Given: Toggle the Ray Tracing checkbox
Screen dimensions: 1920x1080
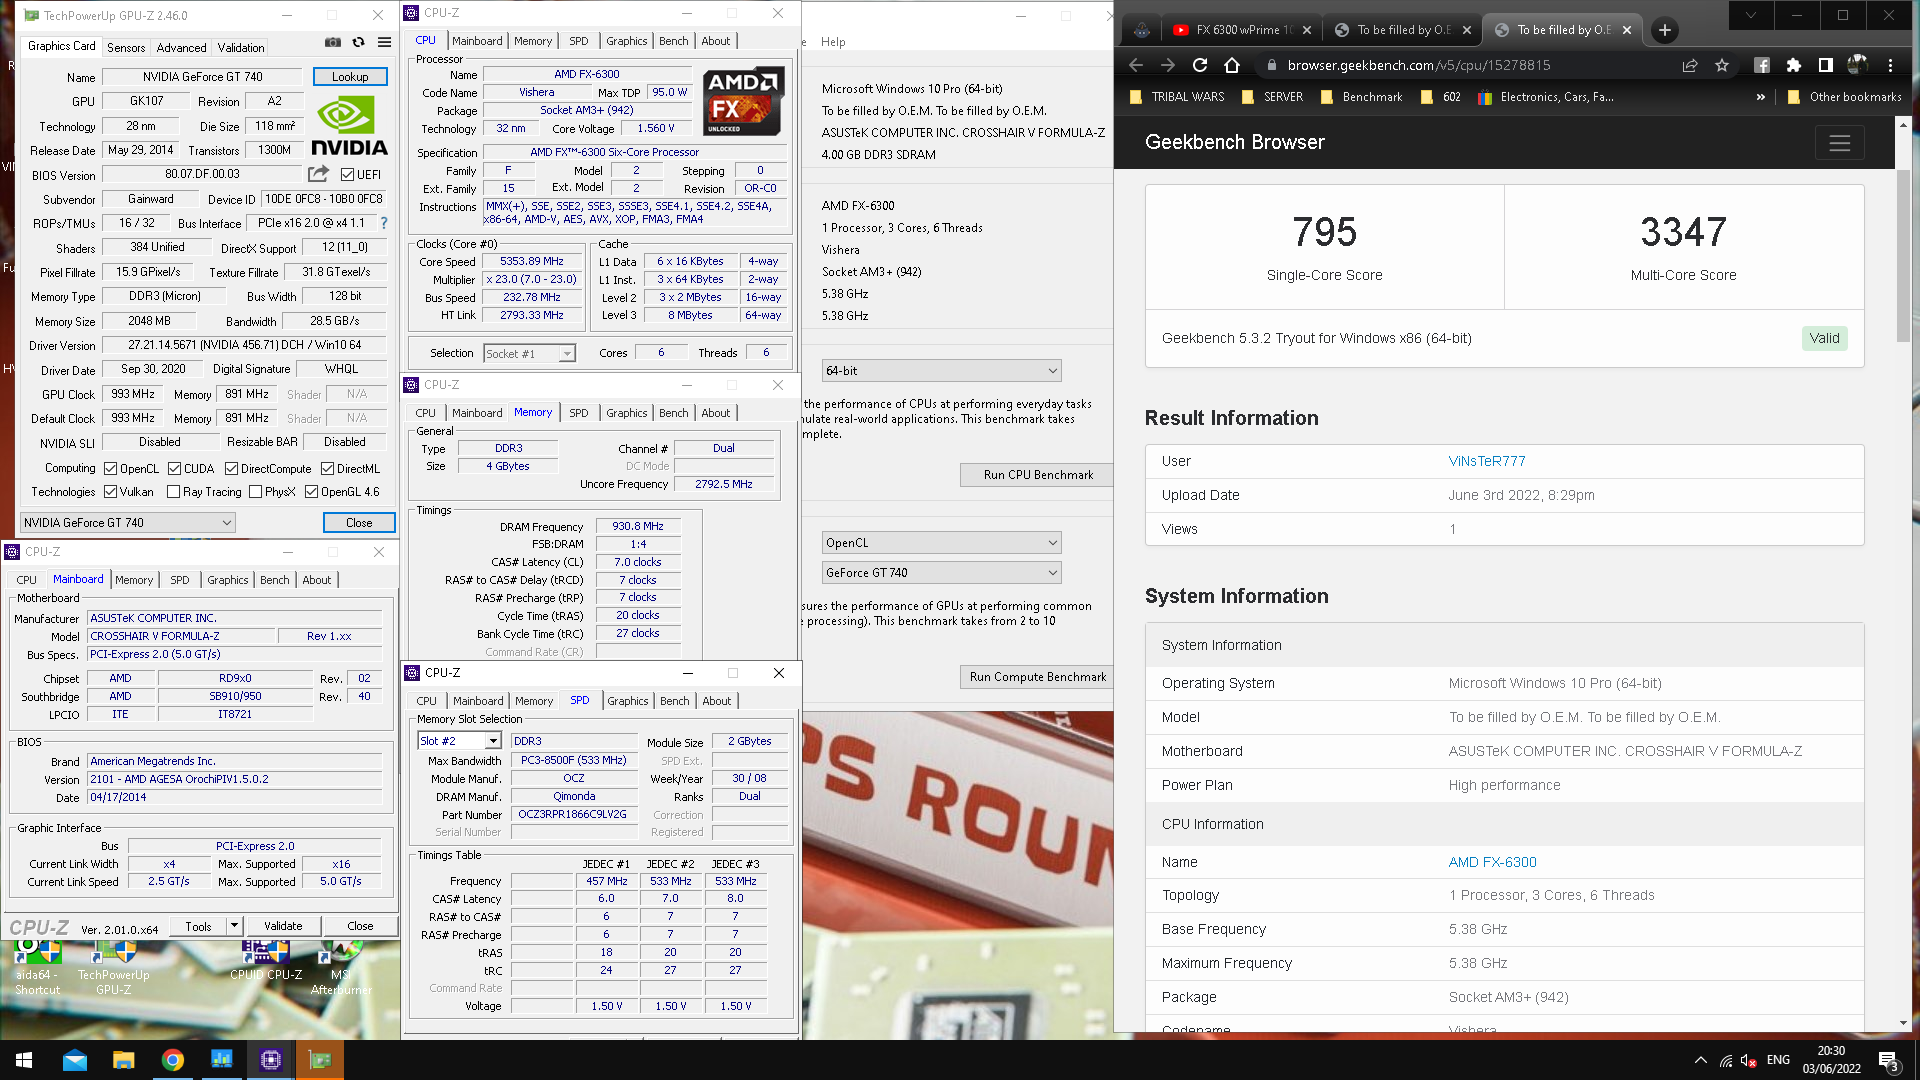Looking at the screenshot, I should pos(173,491).
